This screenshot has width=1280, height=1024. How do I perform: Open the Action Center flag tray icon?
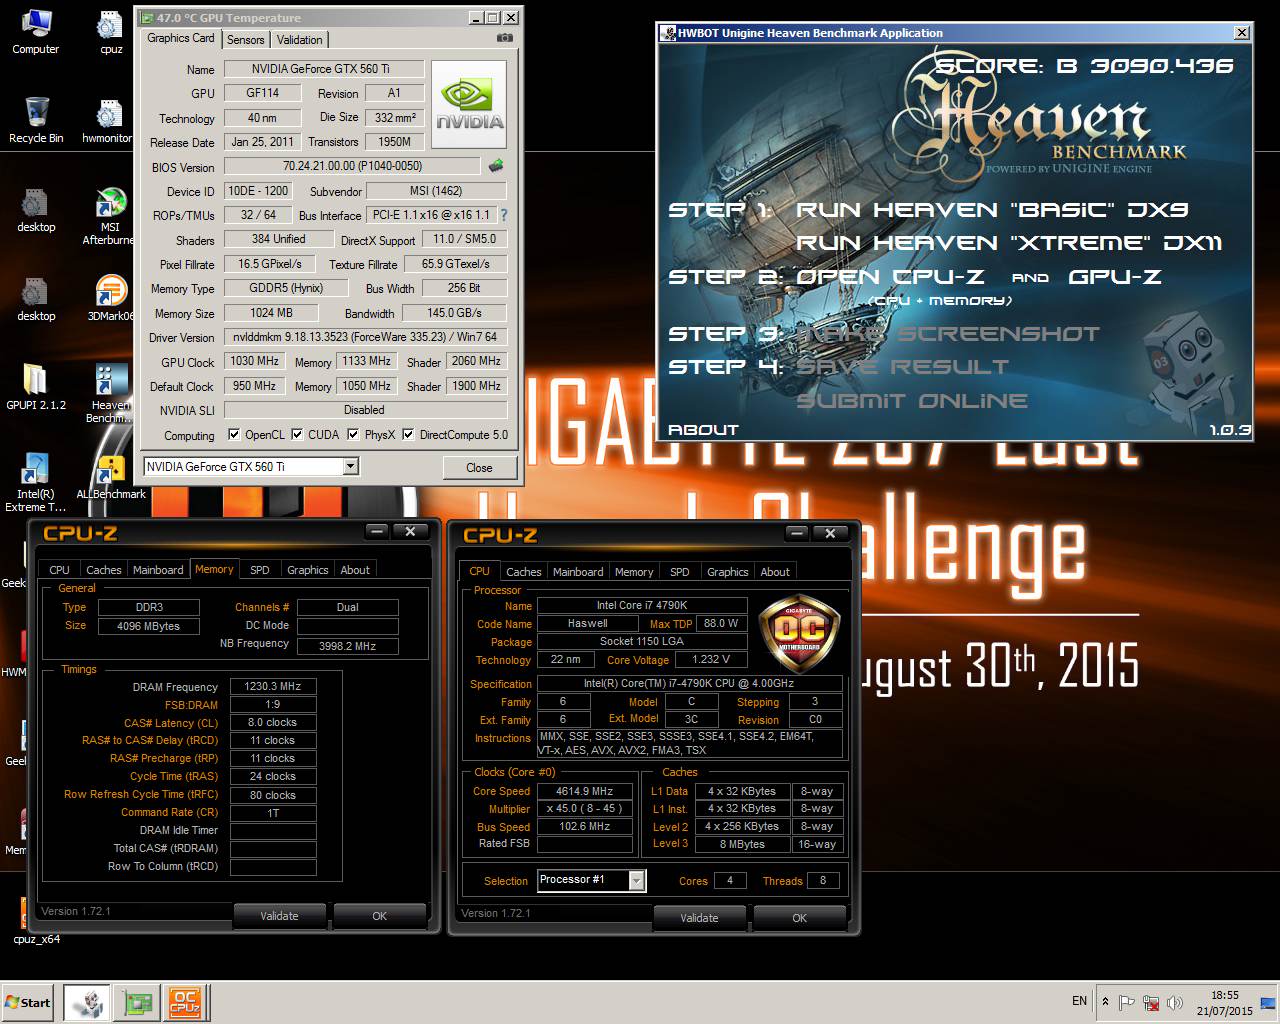pyautogui.click(x=1126, y=1002)
